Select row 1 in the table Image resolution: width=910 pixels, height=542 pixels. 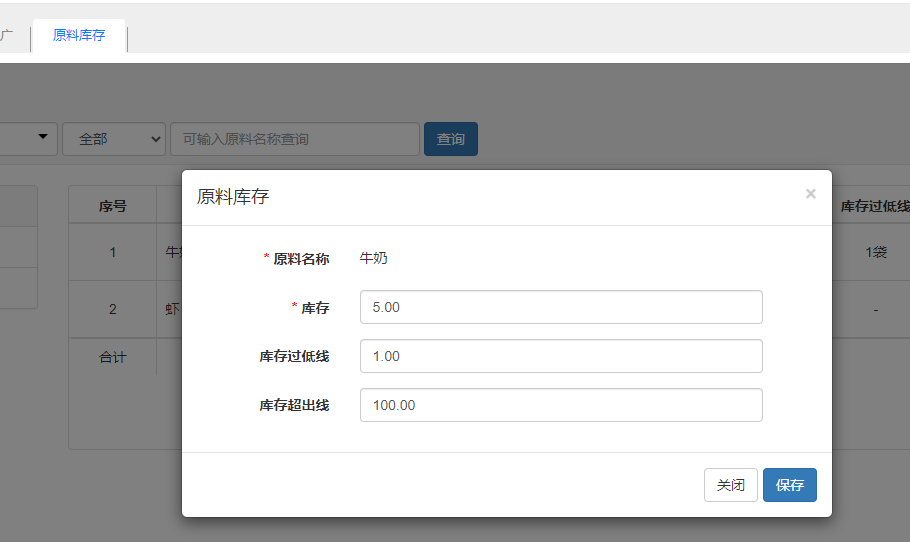[112, 252]
